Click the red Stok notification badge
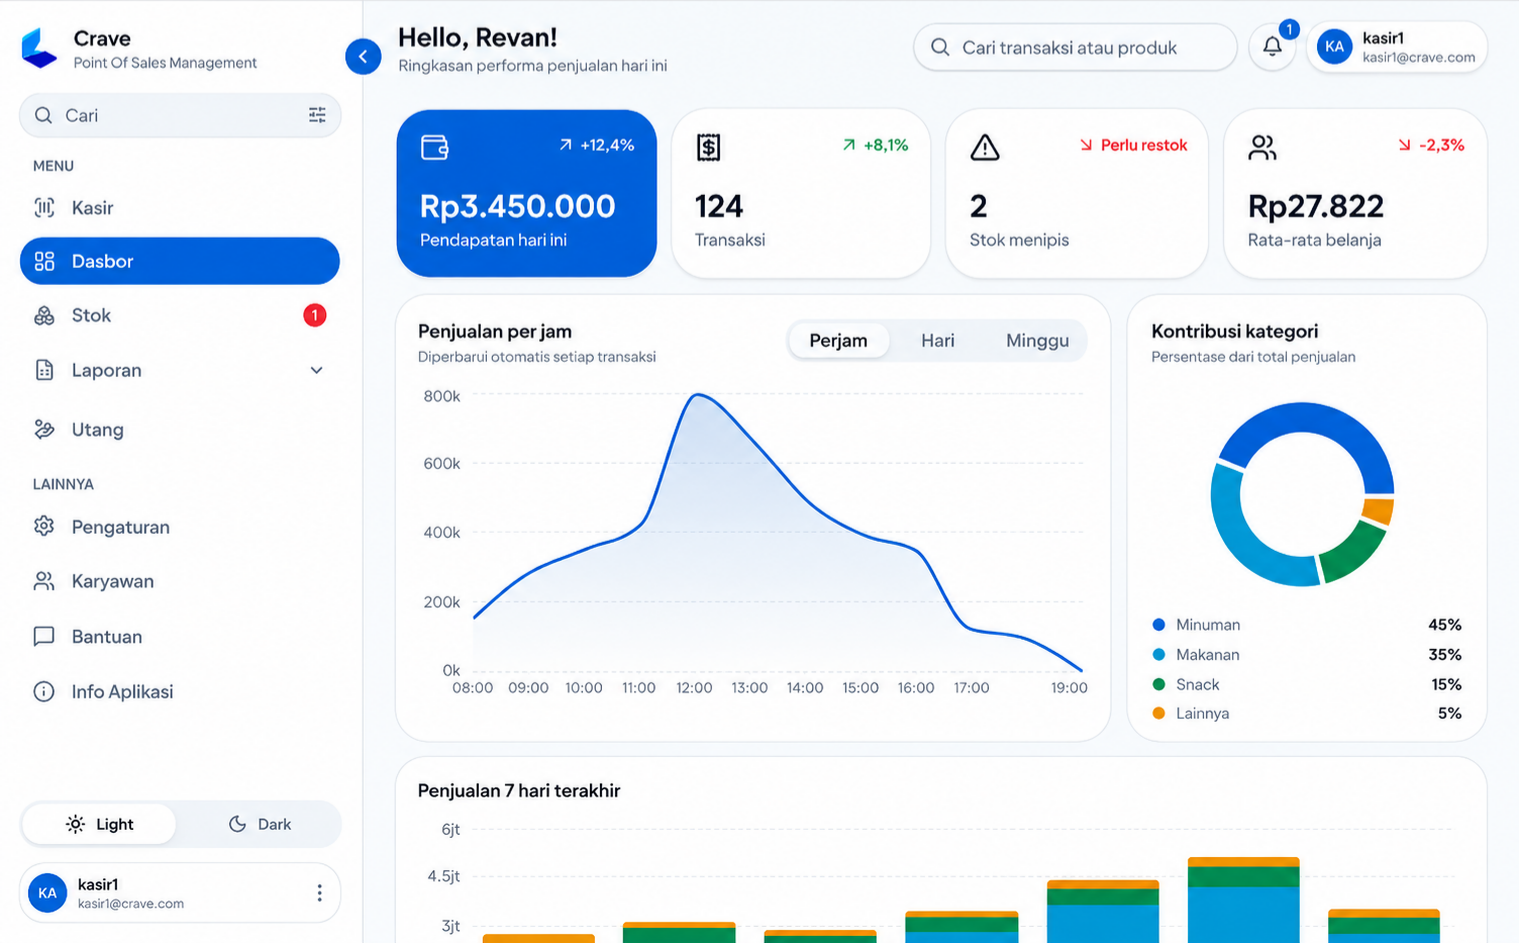The width and height of the screenshot is (1519, 943). click(x=314, y=315)
